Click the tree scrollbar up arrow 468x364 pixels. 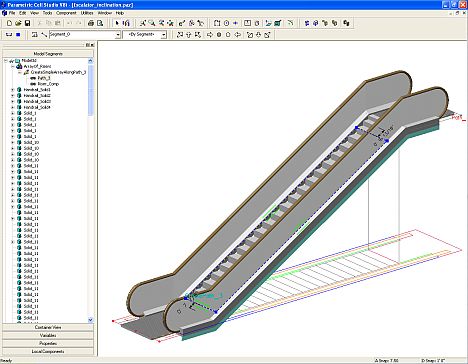(90, 61)
